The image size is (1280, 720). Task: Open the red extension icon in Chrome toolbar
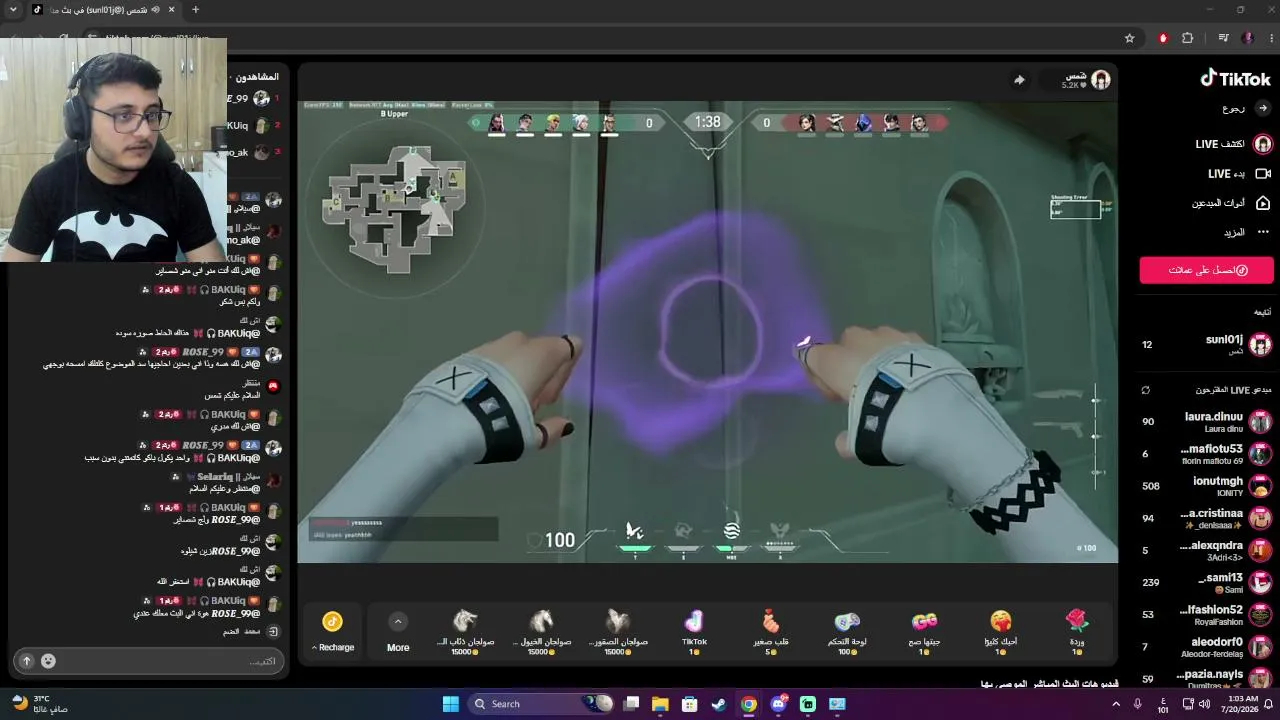coord(1163,38)
